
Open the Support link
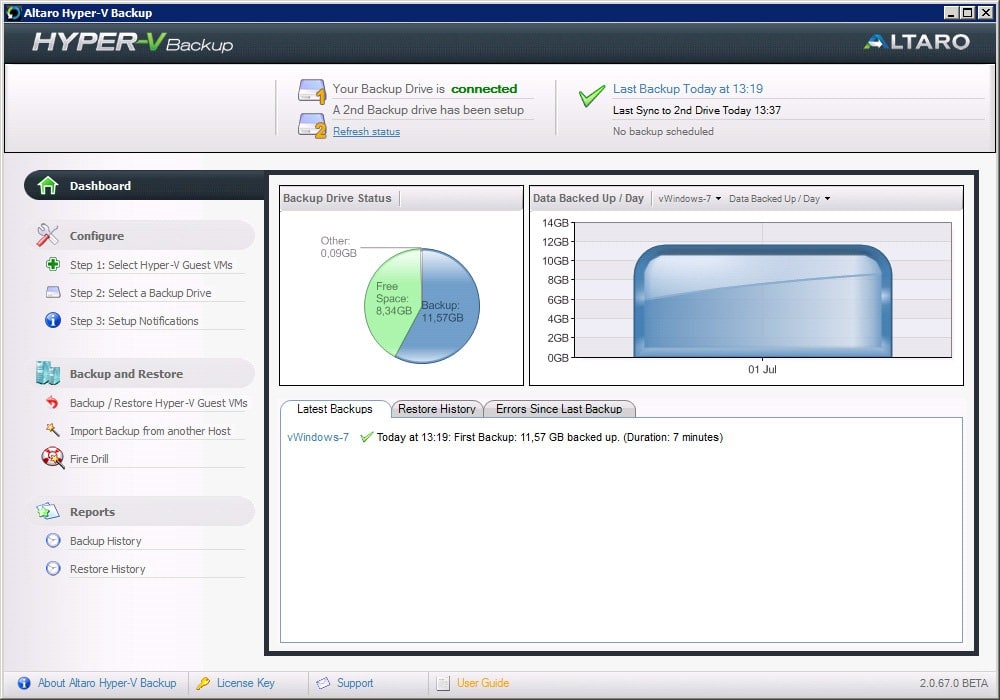pyautogui.click(x=355, y=683)
